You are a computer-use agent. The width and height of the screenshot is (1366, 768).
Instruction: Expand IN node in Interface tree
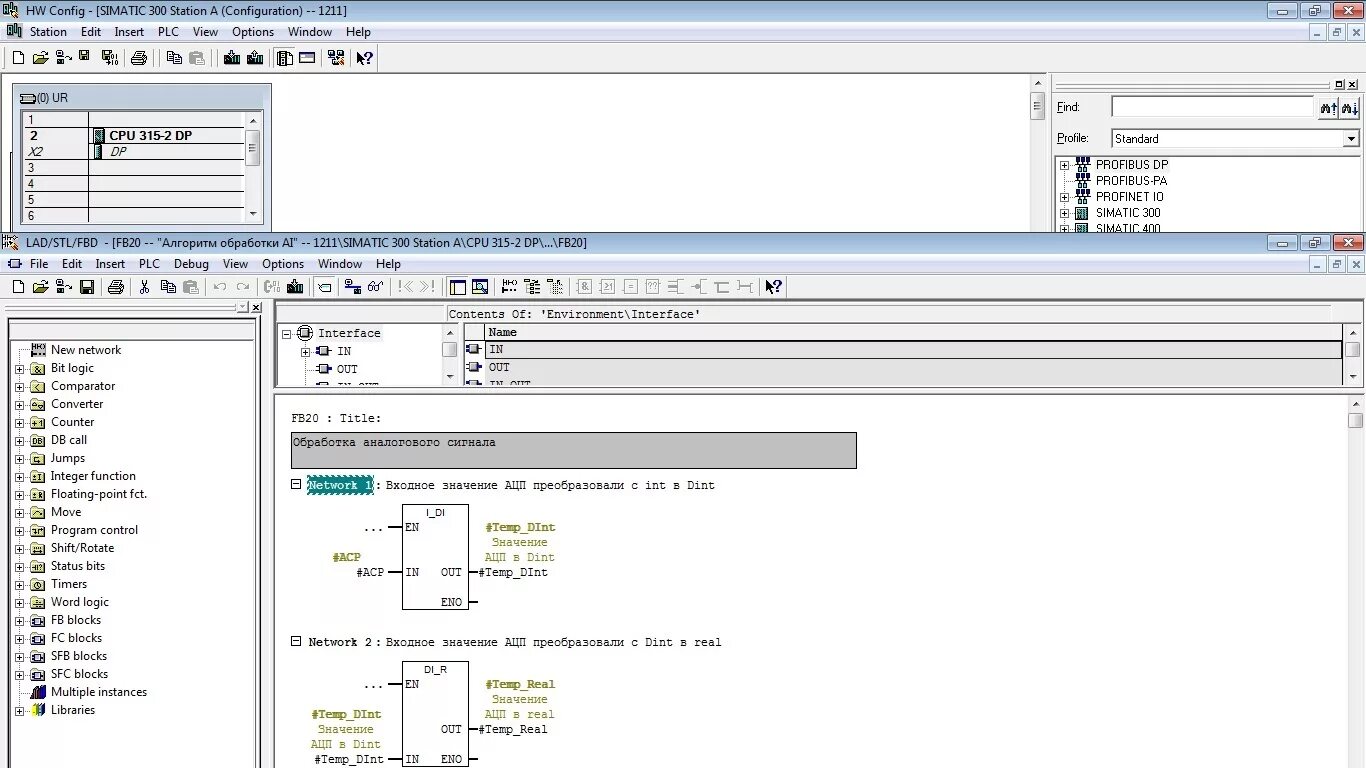(305, 352)
